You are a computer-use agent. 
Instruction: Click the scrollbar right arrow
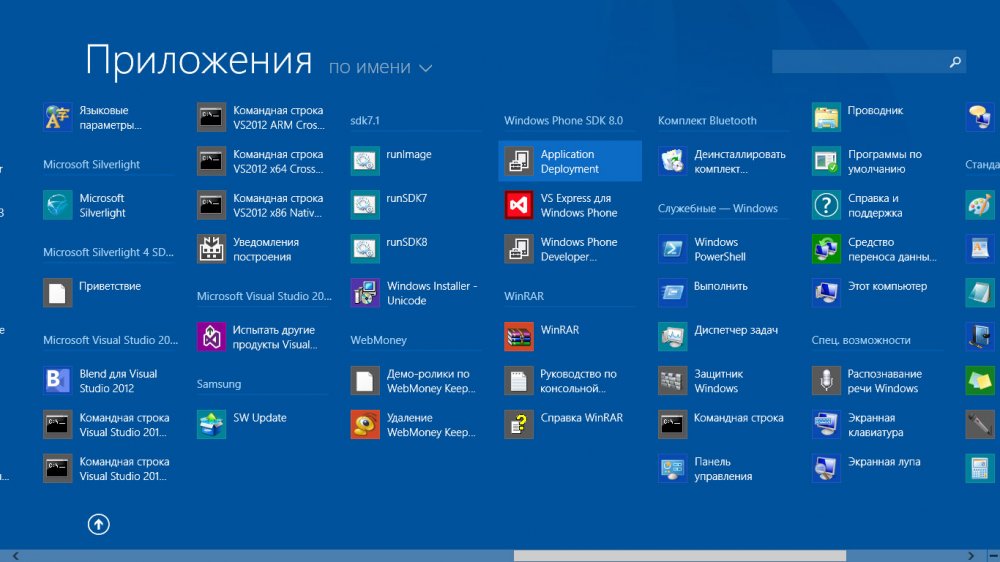coord(970,556)
